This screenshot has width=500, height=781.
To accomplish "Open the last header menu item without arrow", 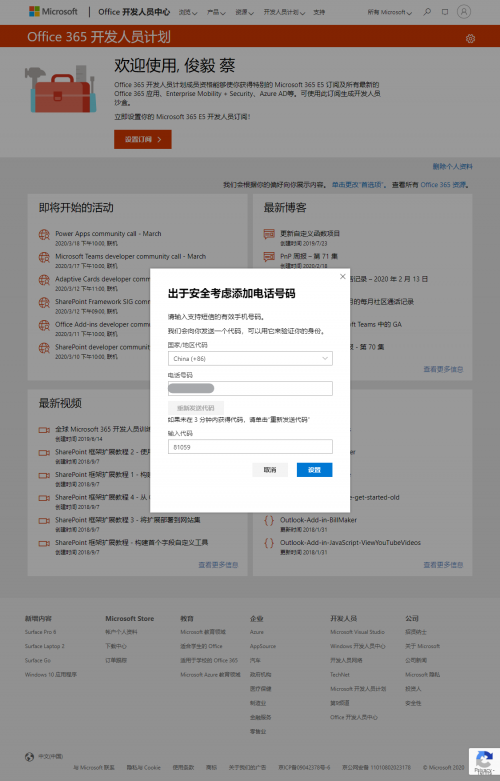I will (x=319, y=12).
